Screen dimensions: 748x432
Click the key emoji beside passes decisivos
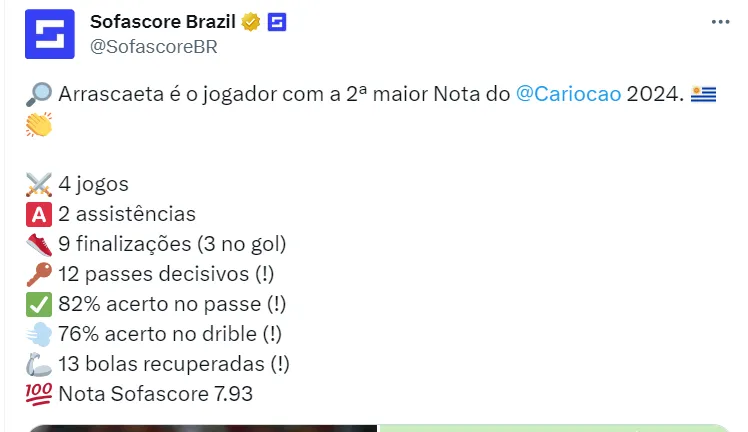38,274
